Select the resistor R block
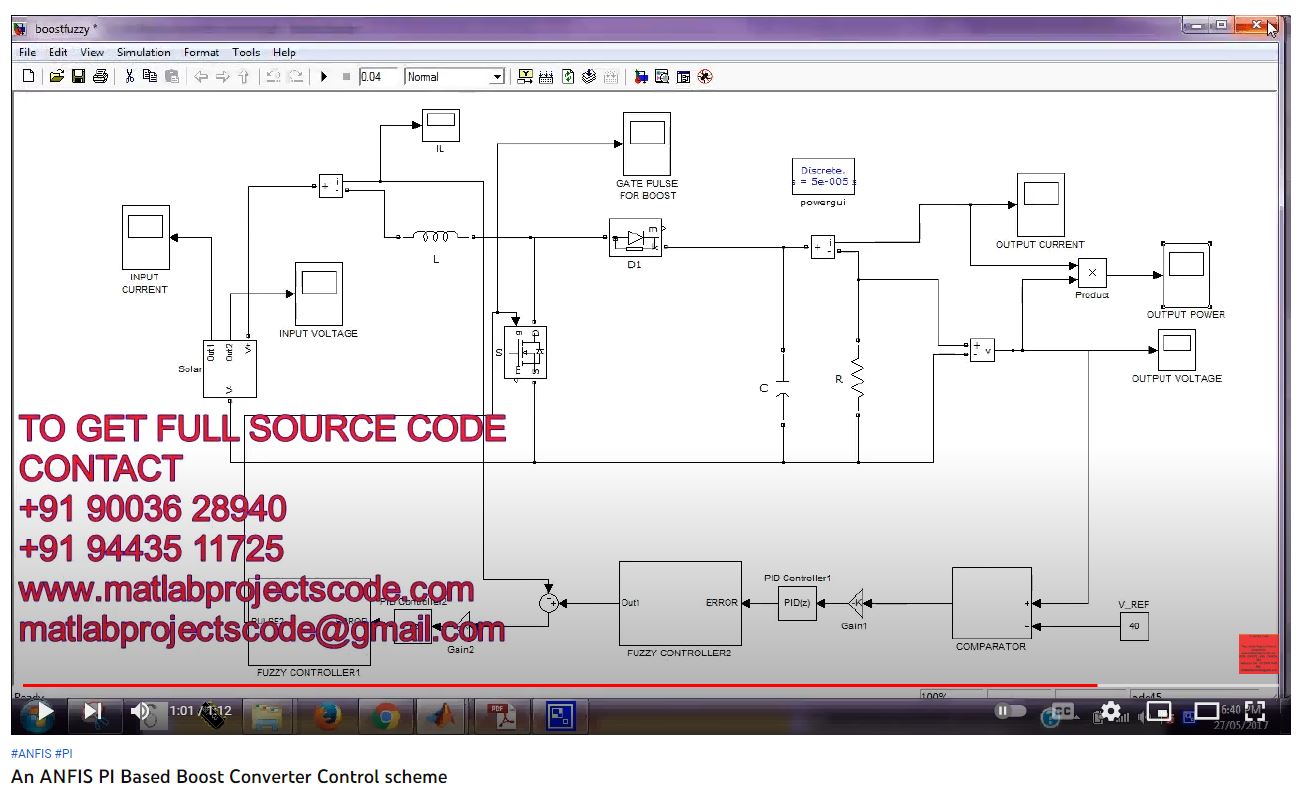 pyautogui.click(x=858, y=380)
